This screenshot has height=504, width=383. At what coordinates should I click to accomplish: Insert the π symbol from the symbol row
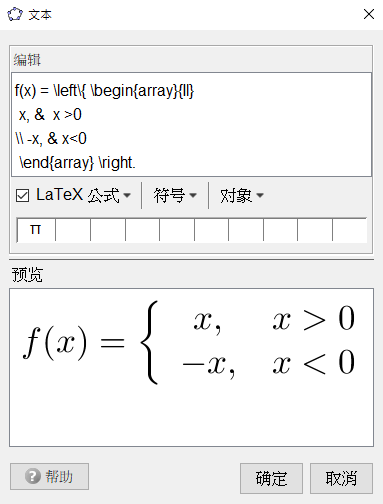(35, 229)
